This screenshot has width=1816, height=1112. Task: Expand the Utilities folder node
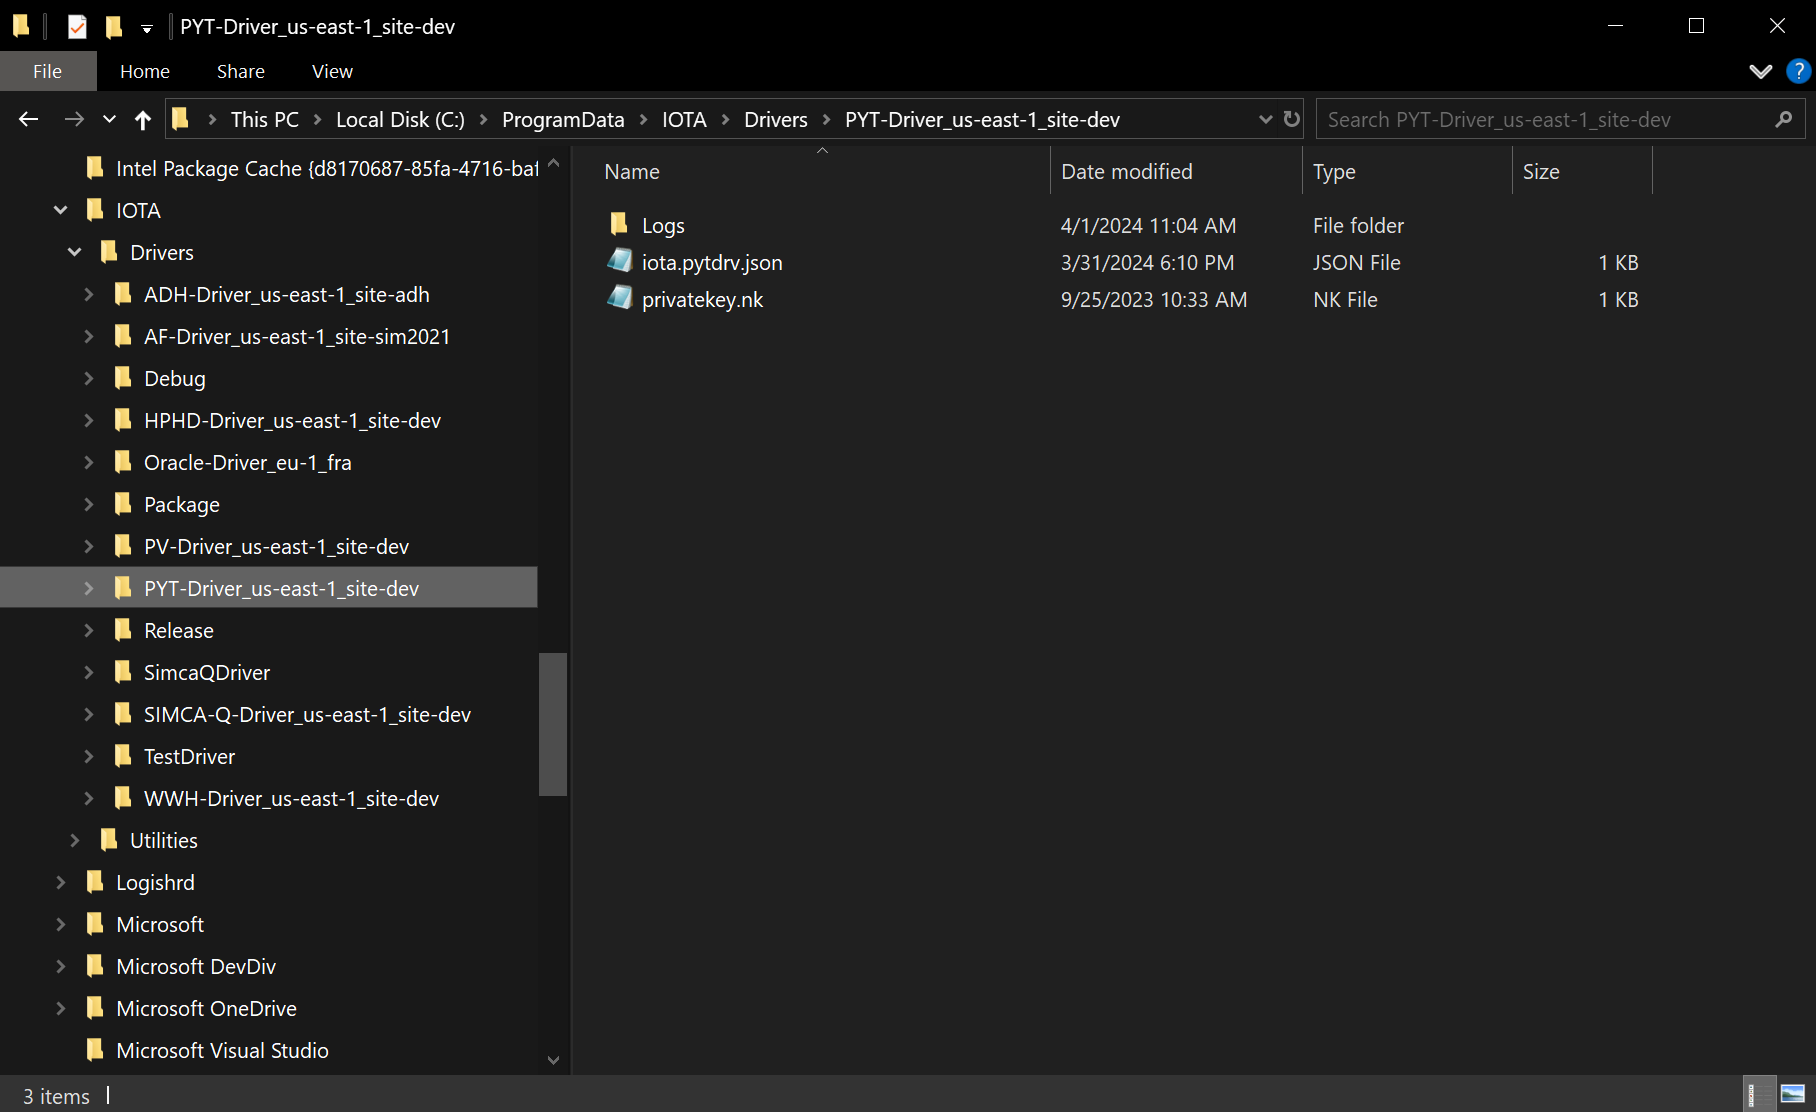[75, 840]
